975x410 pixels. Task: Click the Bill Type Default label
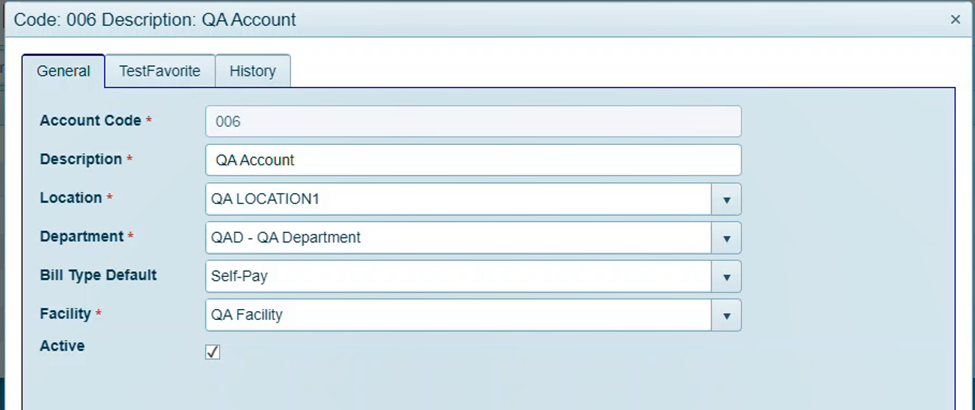click(98, 275)
